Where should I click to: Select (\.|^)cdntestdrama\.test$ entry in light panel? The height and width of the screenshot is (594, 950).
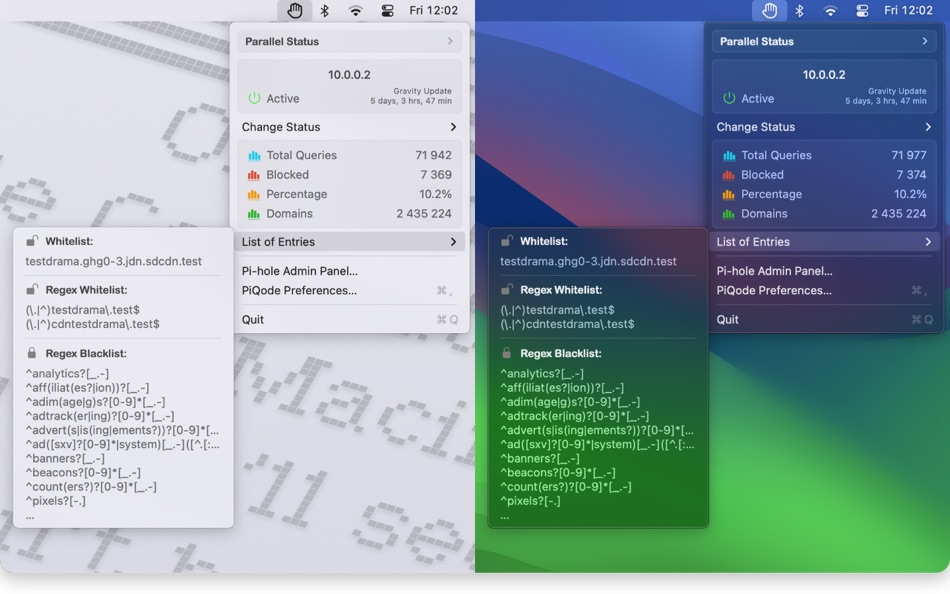coord(93,324)
